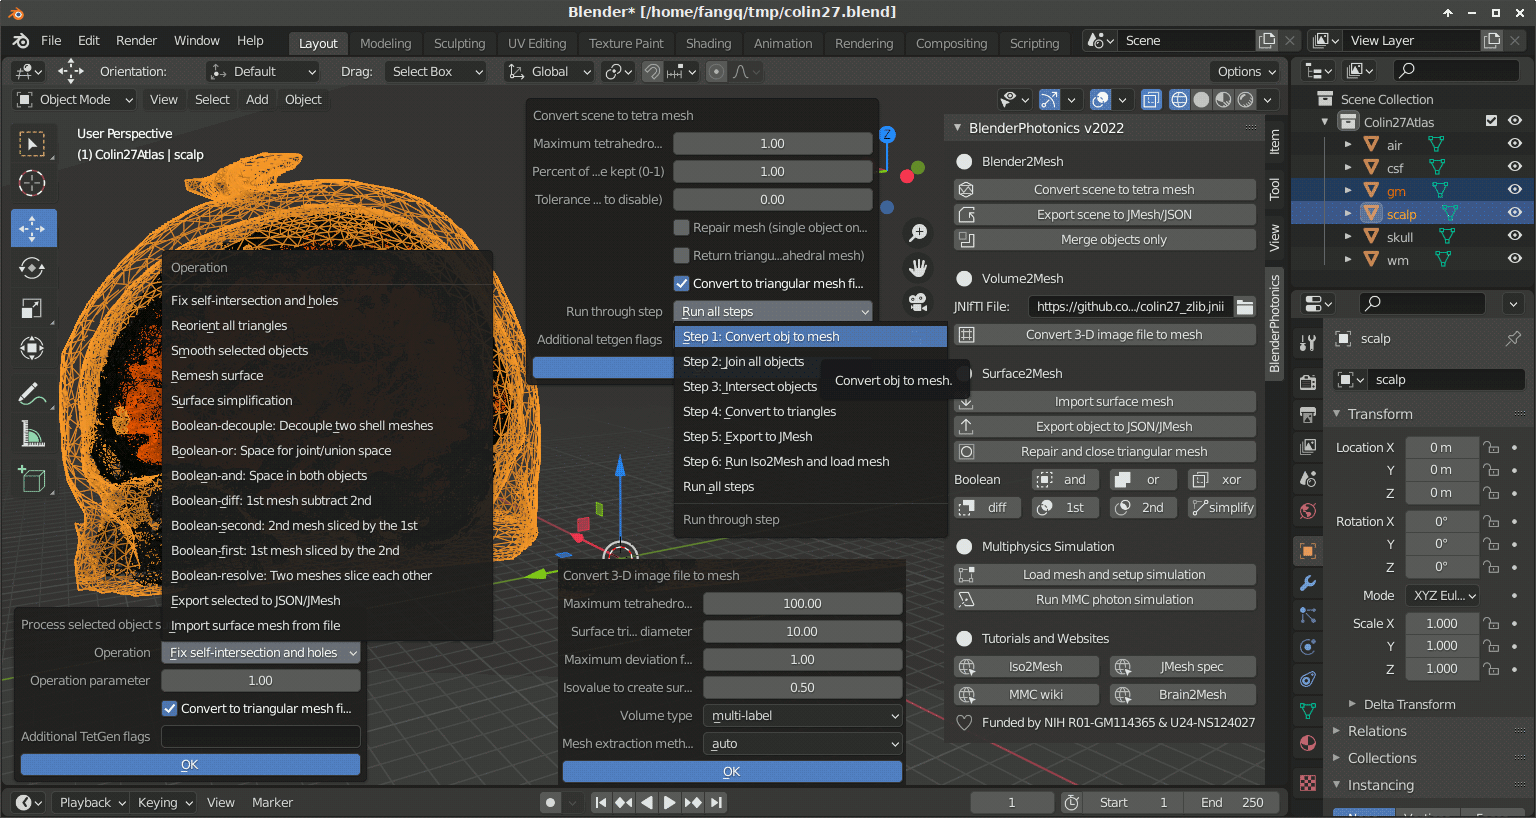This screenshot has width=1536, height=818.
Task: Expand the skull object in outliner
Action: coord(1348,237)
